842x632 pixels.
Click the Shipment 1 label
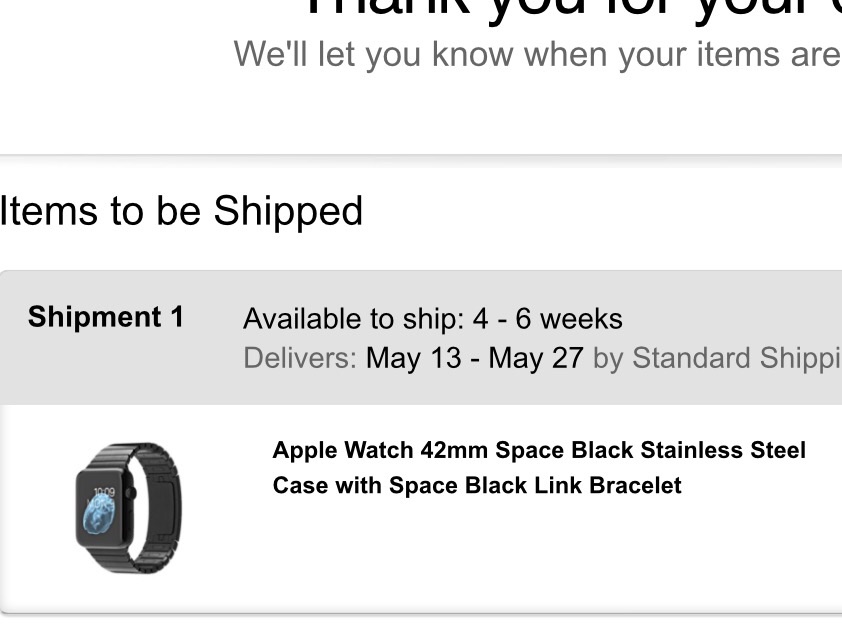click(106, 317)
